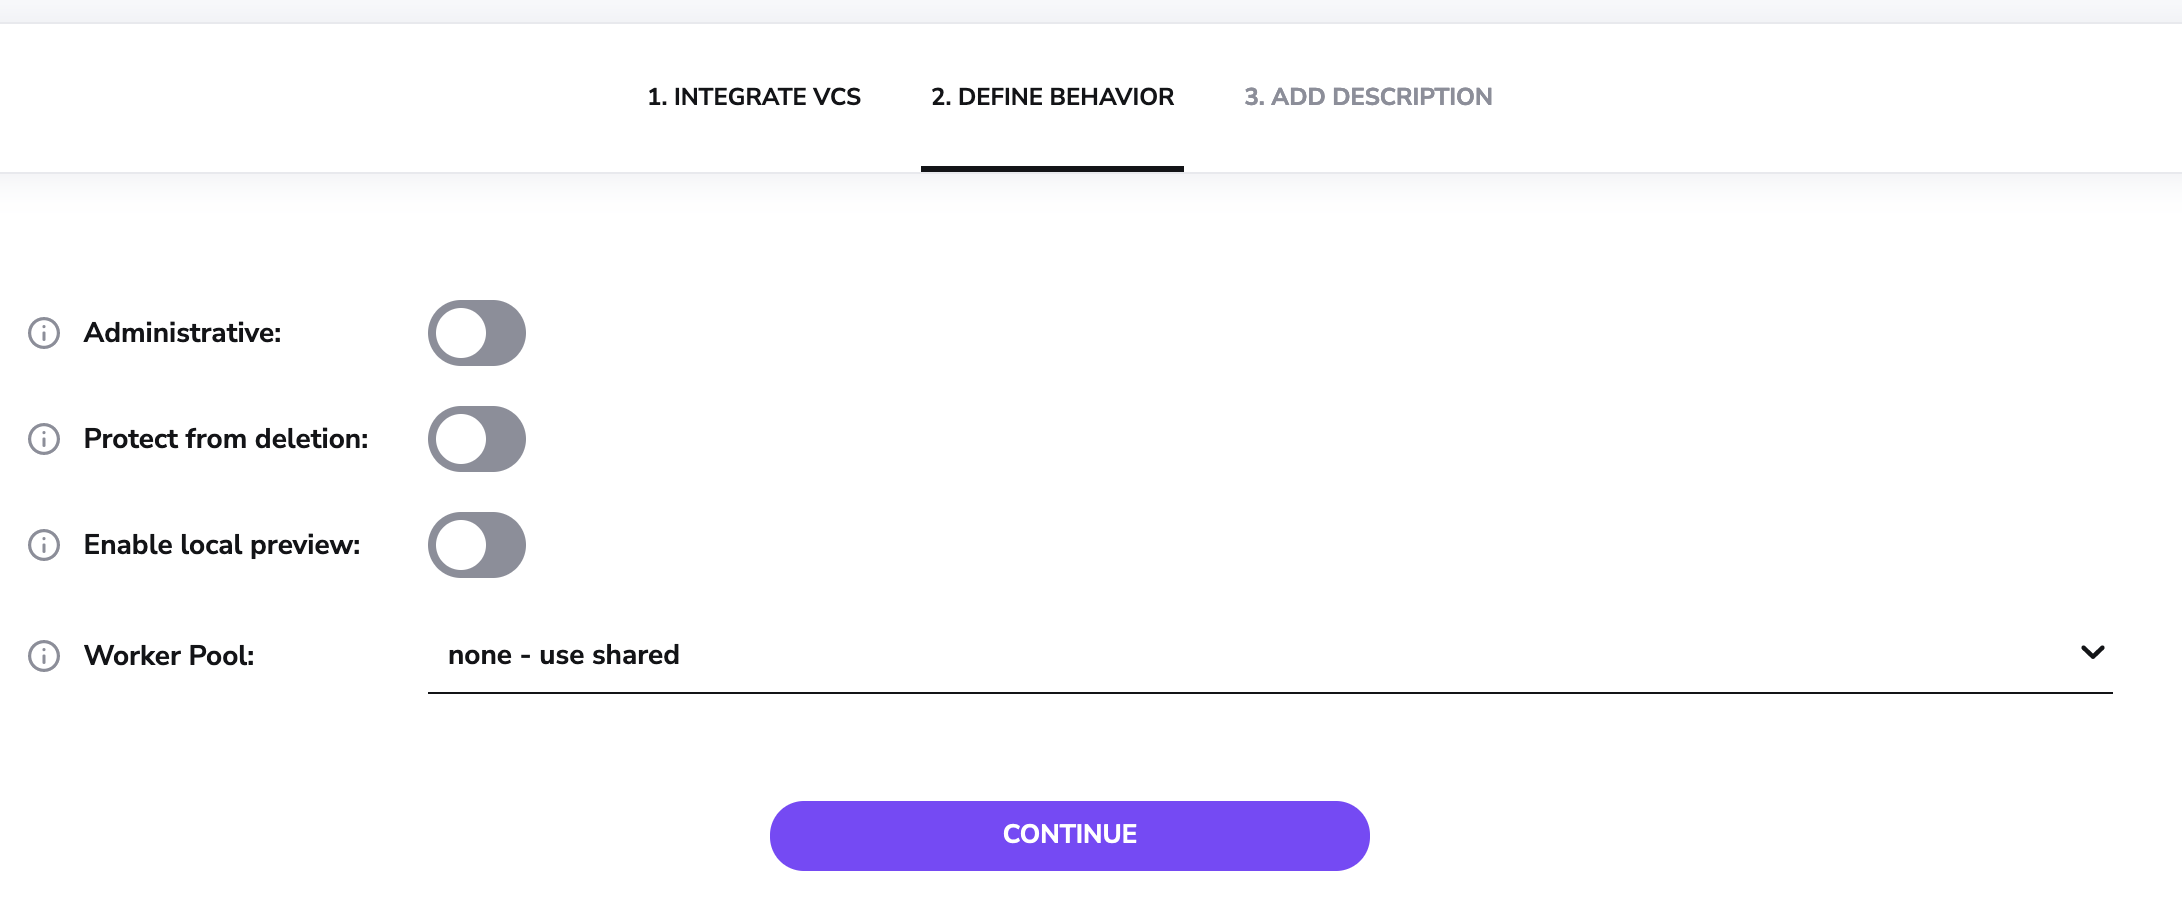Select the Define Behavior tab
Screen dimensions: 2182x918
[1052, 97]
